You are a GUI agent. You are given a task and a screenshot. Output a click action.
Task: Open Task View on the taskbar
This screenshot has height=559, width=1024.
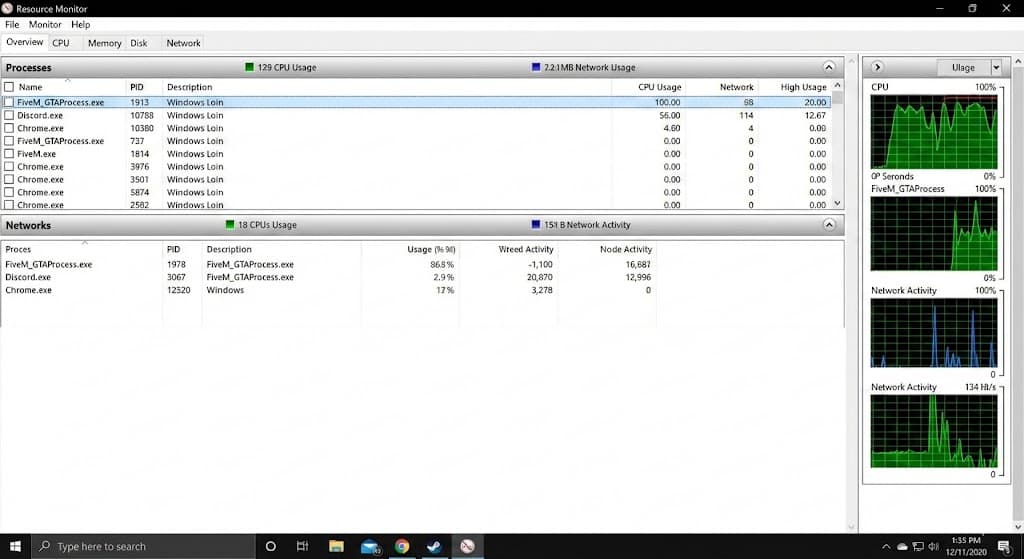[x=302, y=547]
